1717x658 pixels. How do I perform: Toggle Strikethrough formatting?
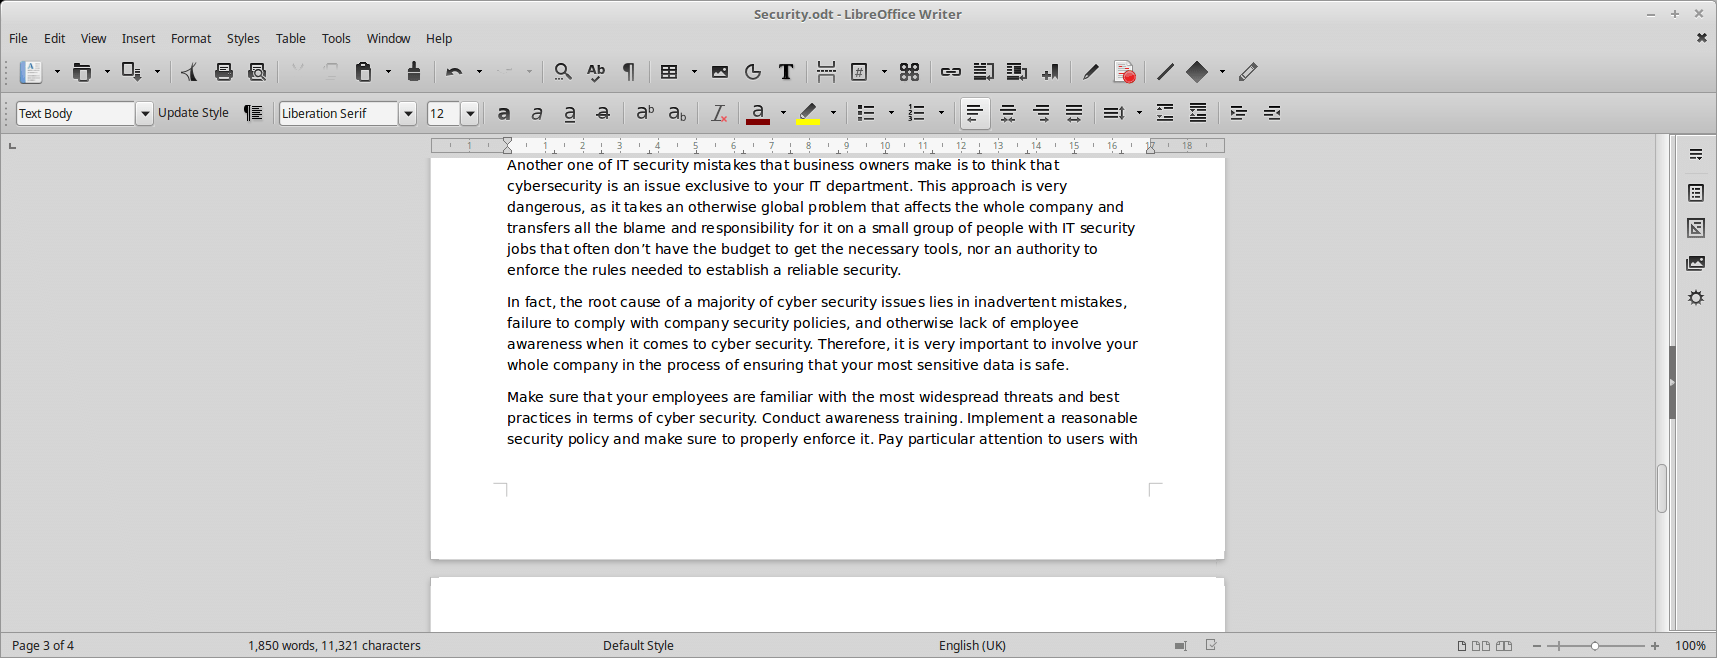point(603,113)
